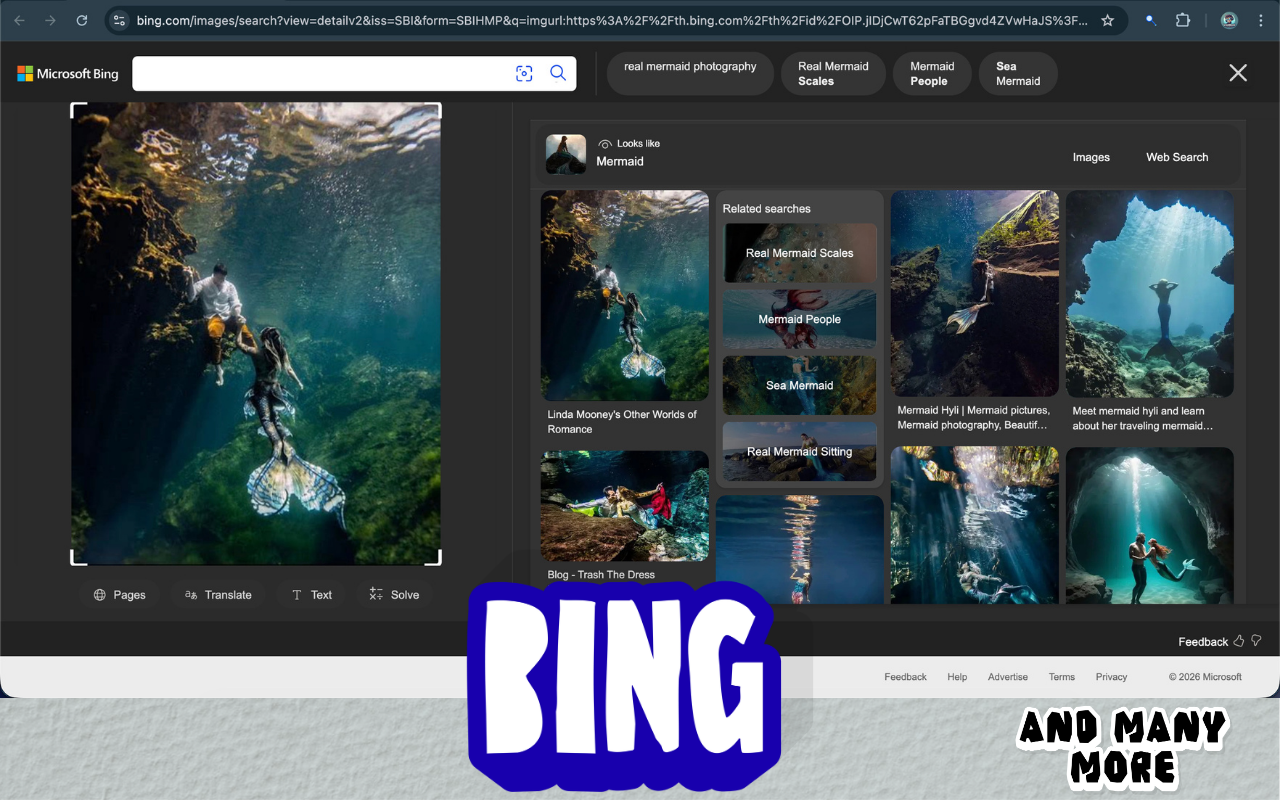Select the Translate tool
This screenshot has width=1280, height=800.
point(218,594)
